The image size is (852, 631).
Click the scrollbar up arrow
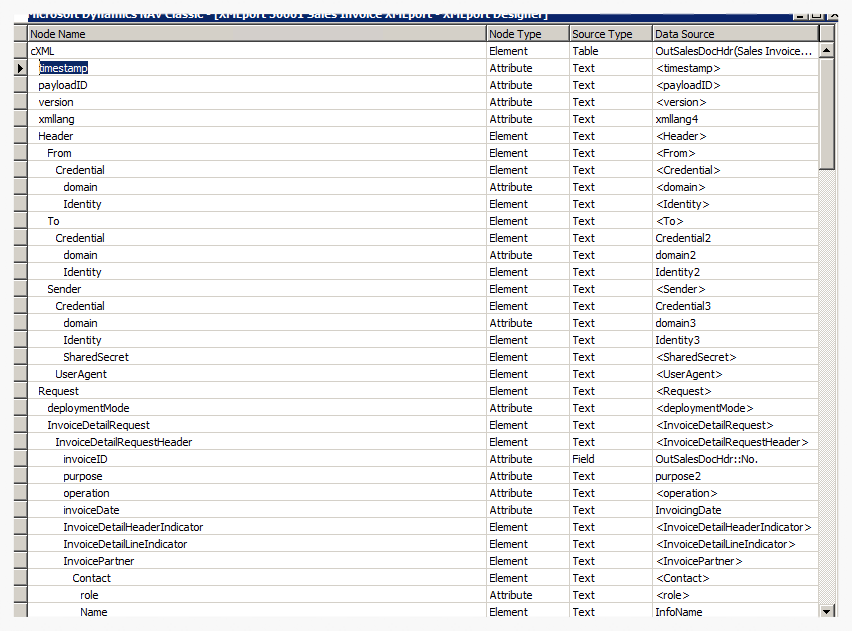[x=826, y=51]
